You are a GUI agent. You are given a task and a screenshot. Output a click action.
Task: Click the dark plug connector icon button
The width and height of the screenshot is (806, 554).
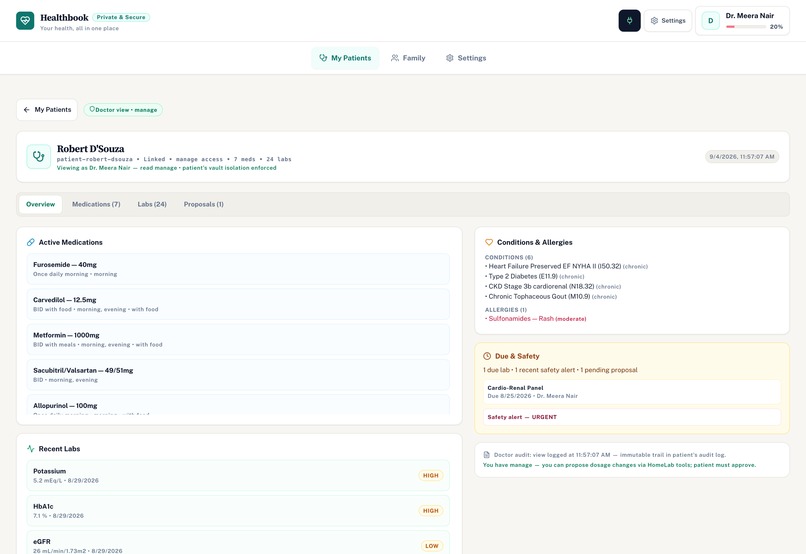tap(629, 21)
